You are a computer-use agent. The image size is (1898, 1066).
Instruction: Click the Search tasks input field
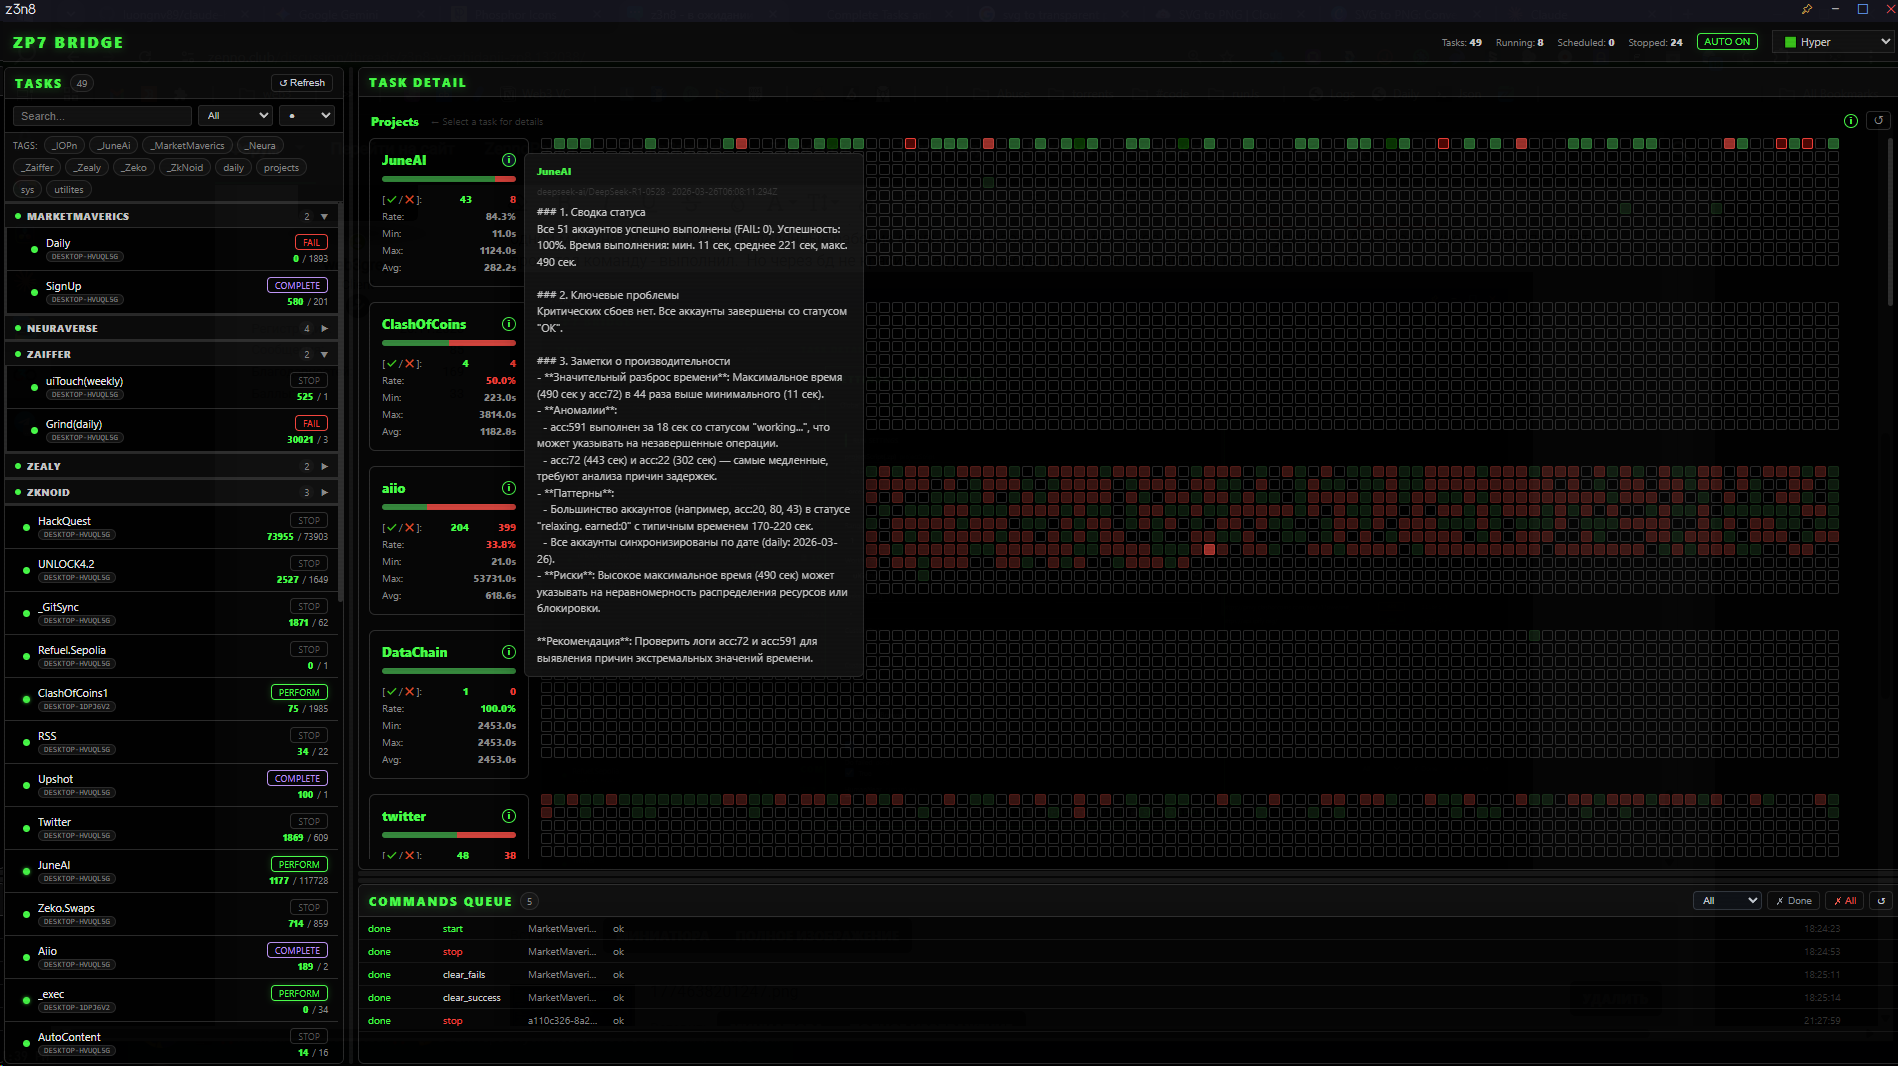[102, 116]
